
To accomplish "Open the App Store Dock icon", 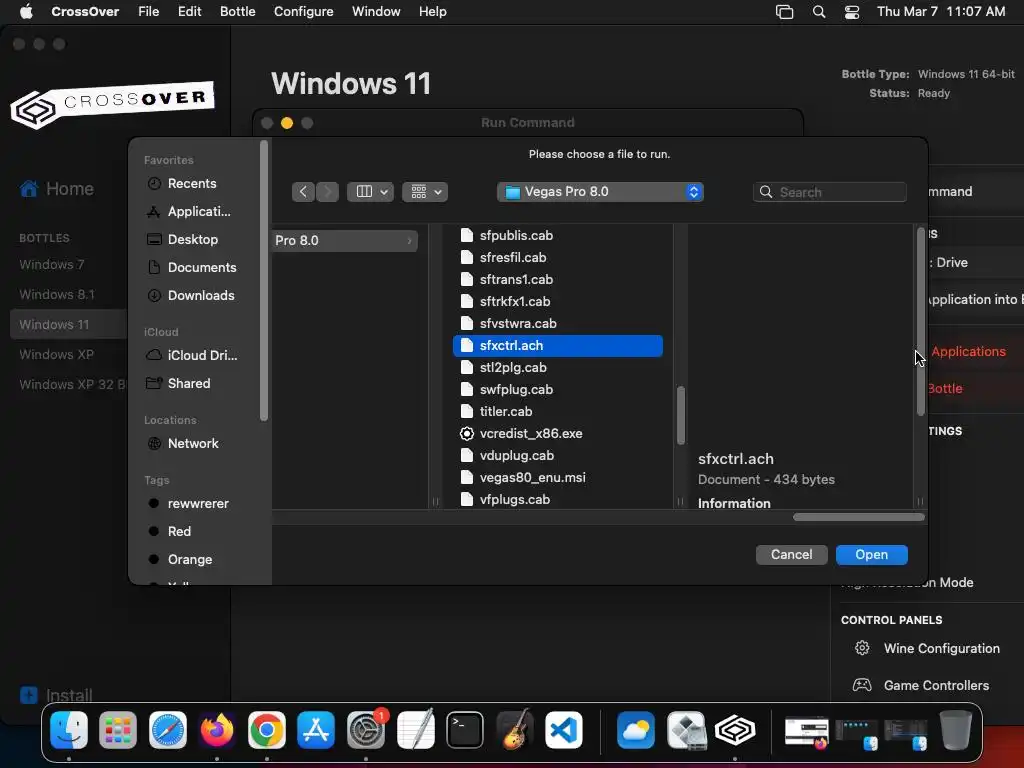I will [316, 729].
